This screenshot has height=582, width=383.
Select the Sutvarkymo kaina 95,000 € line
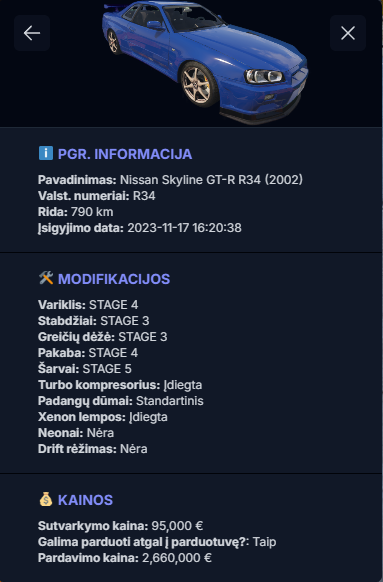120,526
